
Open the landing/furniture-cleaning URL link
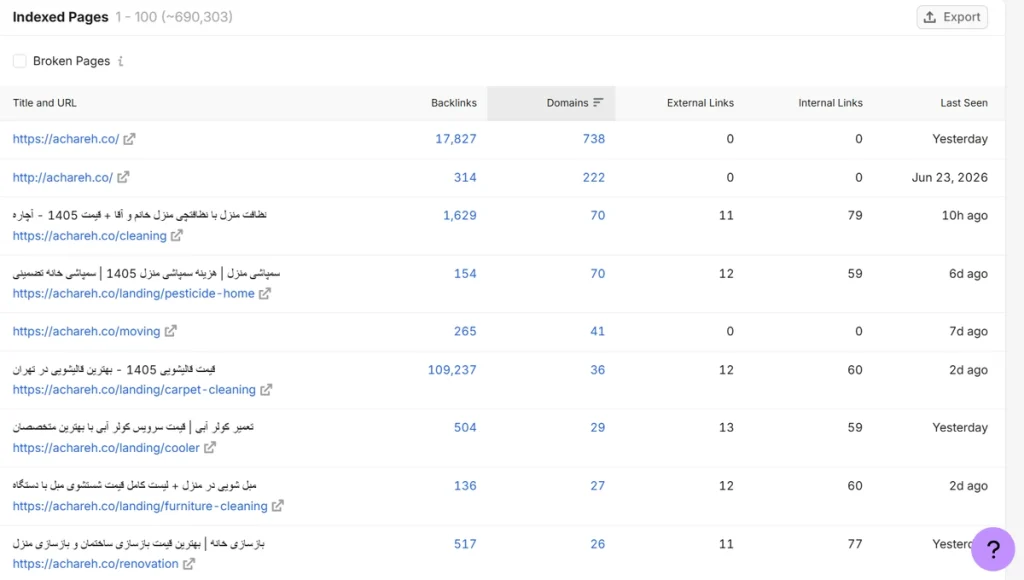[140, 506]
